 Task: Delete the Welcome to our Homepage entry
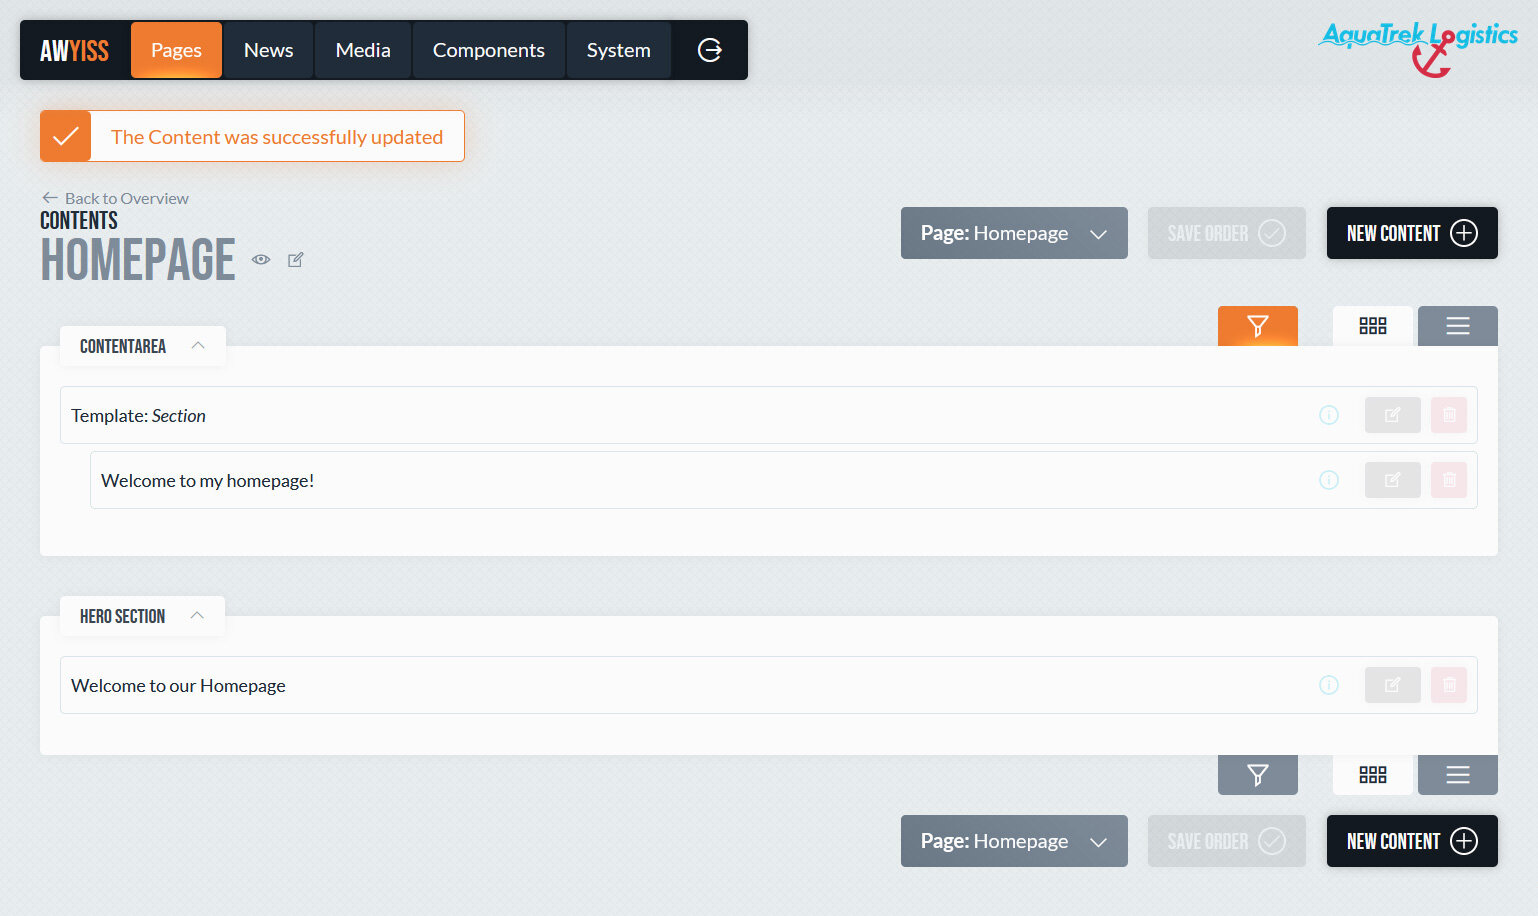coord(1448,685)
